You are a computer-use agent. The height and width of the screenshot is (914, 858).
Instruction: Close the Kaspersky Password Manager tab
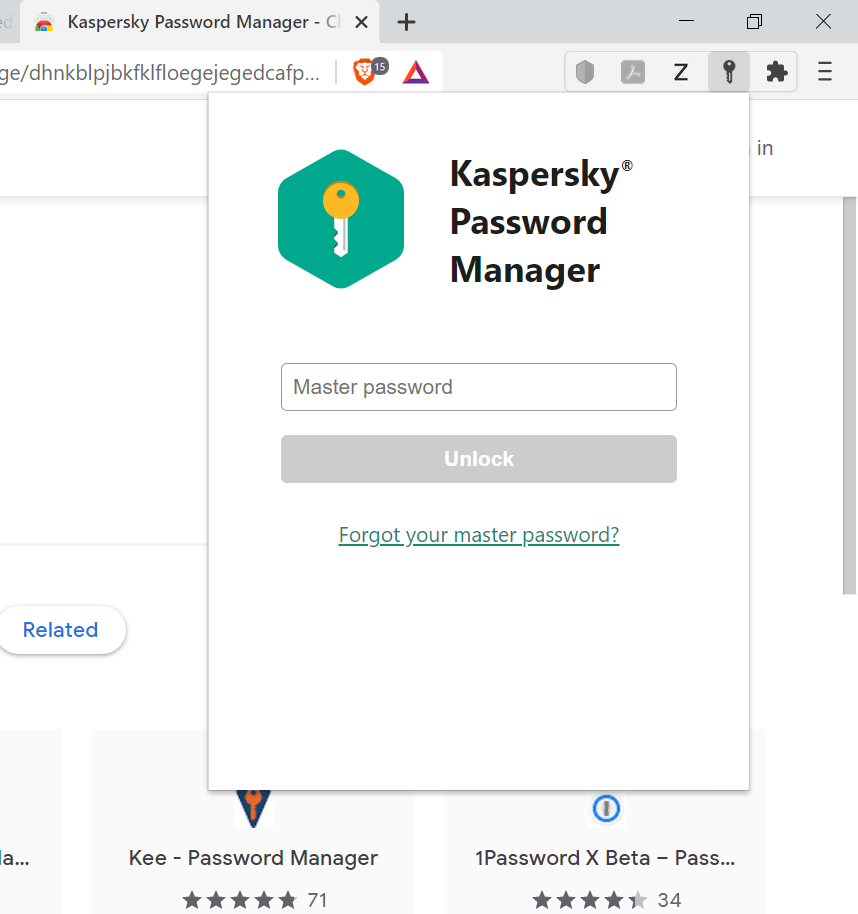(x=361, y=22)
